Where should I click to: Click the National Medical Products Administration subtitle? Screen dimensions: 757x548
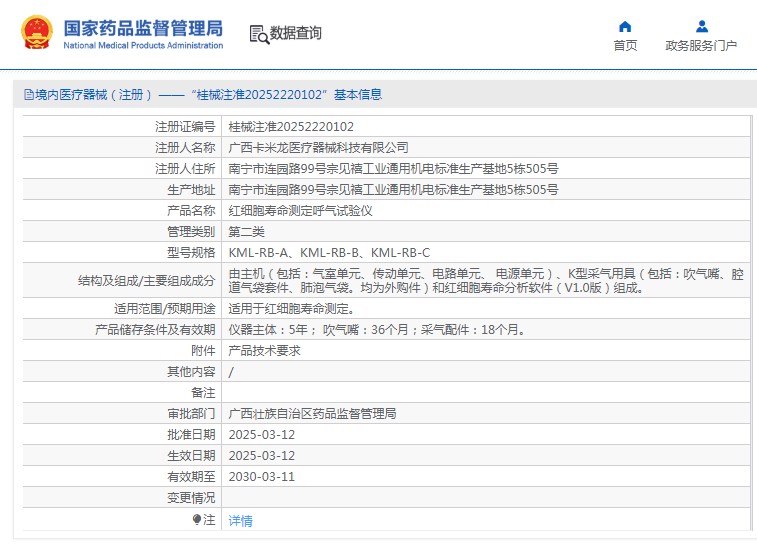click(x=143, y=46)
